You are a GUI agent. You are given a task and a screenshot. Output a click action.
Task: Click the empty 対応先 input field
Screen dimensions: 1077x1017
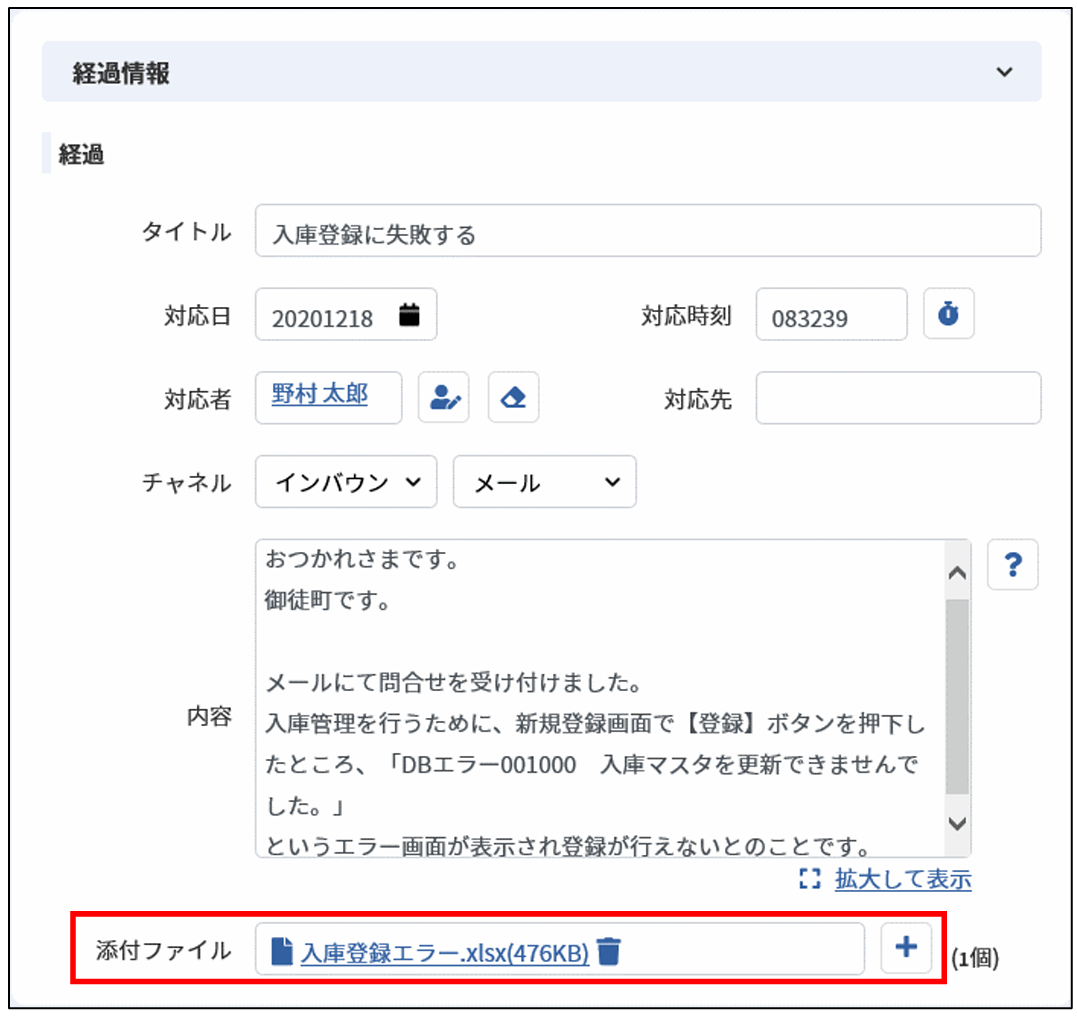point(898,398)
